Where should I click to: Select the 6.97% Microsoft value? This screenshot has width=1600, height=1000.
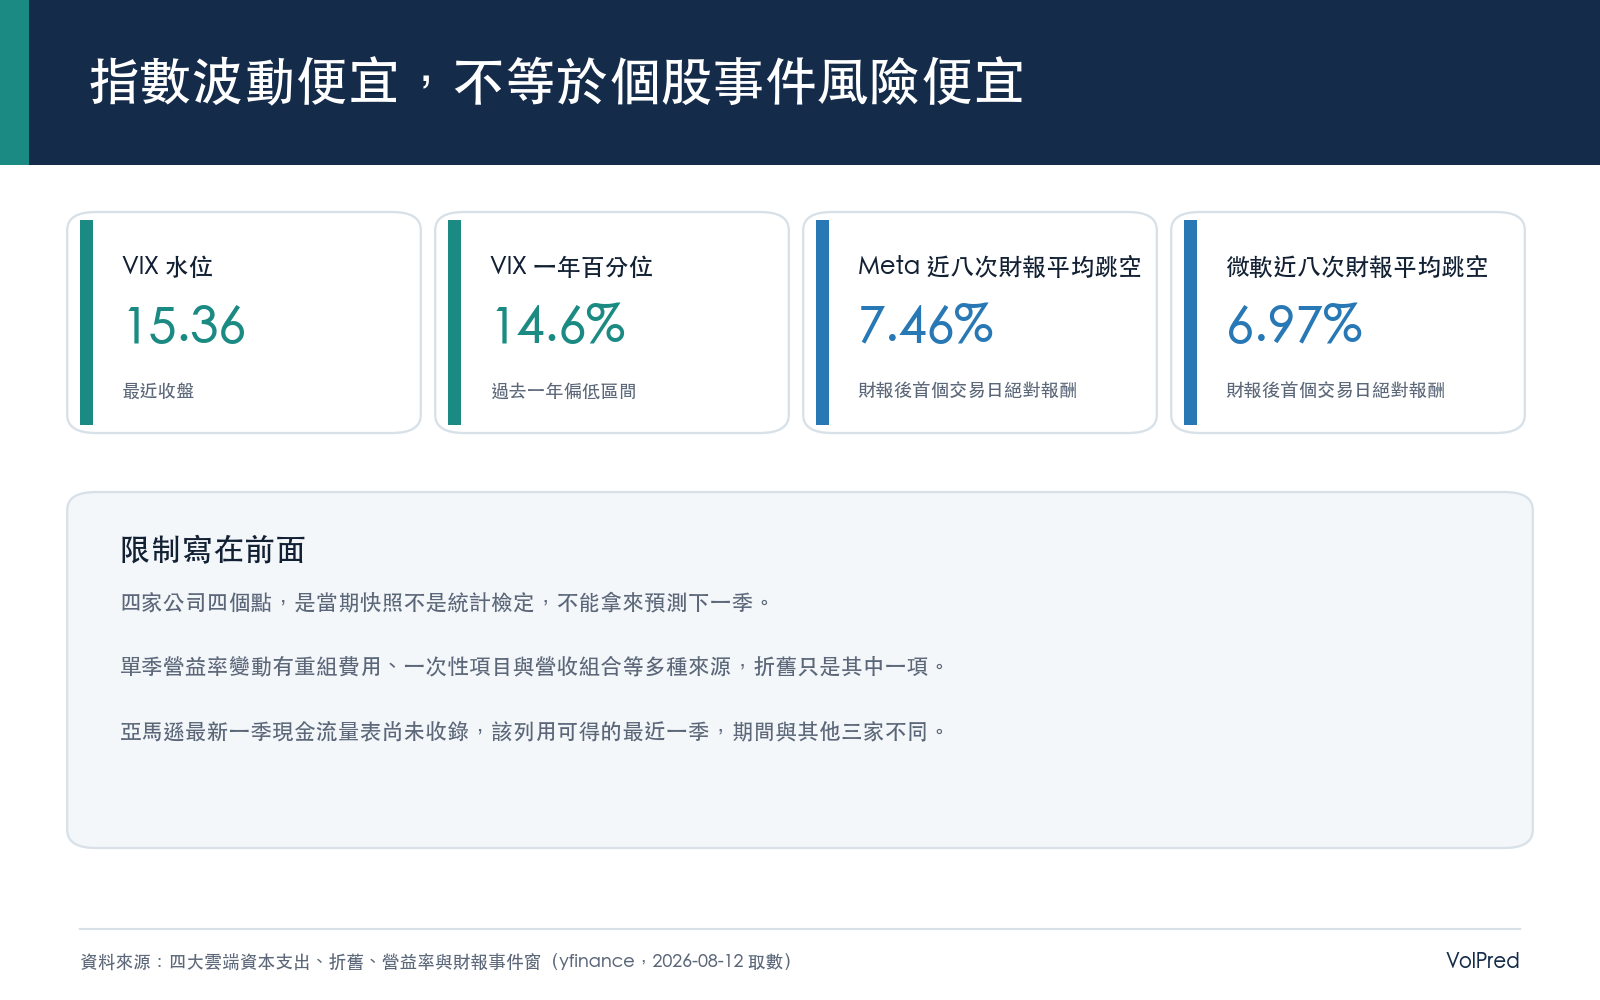click(1294, 326)
